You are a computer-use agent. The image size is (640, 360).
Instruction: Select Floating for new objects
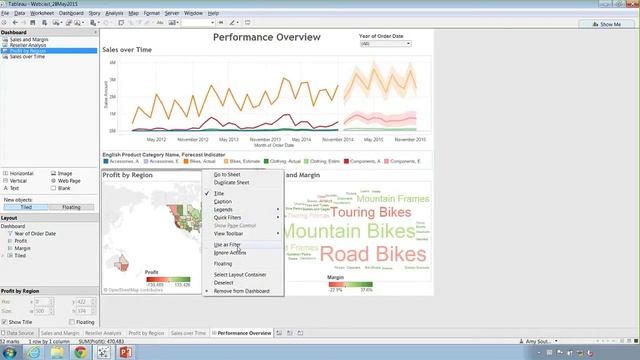(x=71, y=207)
